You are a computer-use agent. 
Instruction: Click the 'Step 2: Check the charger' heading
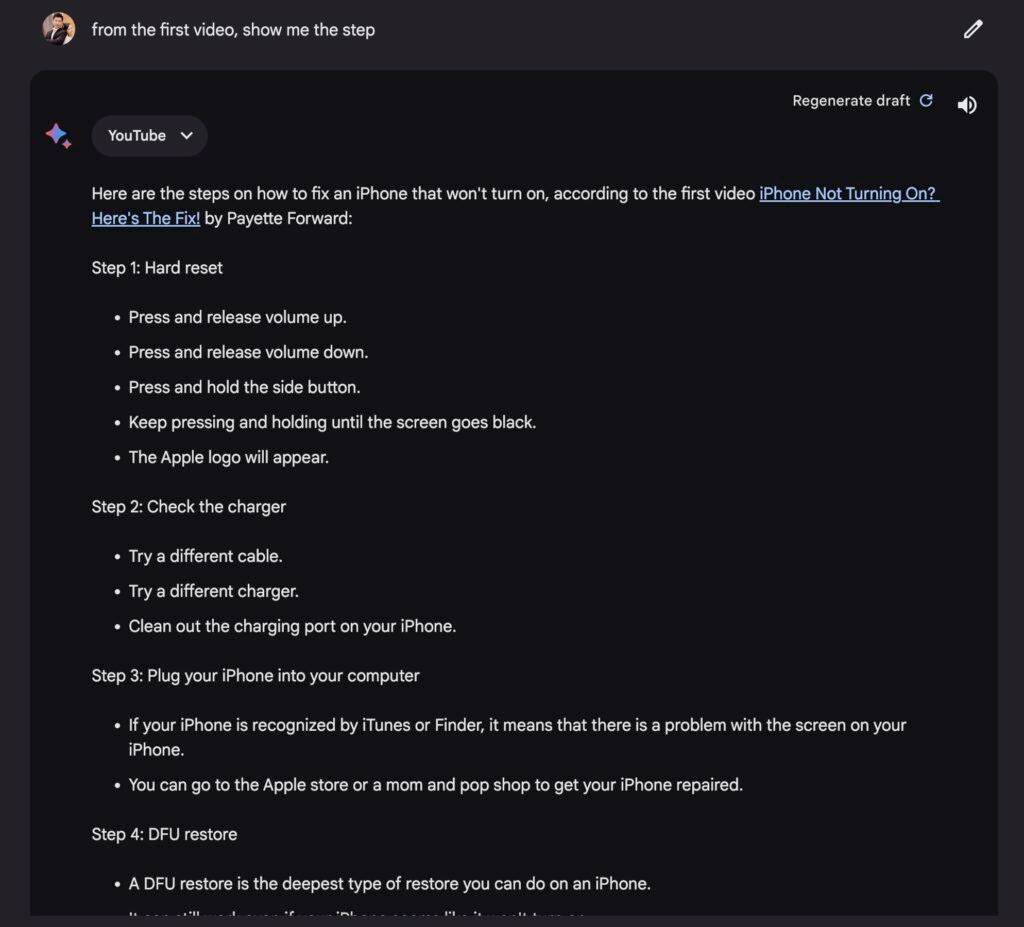pos(189,507)
